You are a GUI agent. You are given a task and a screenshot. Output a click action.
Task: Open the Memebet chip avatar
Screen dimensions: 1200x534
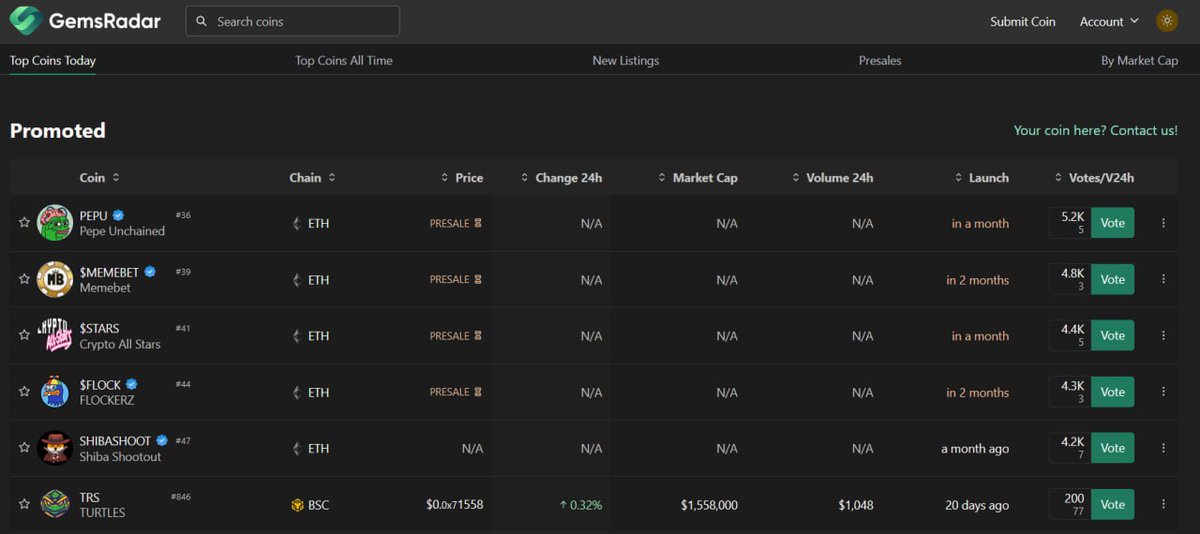click(x=55, y=280)
